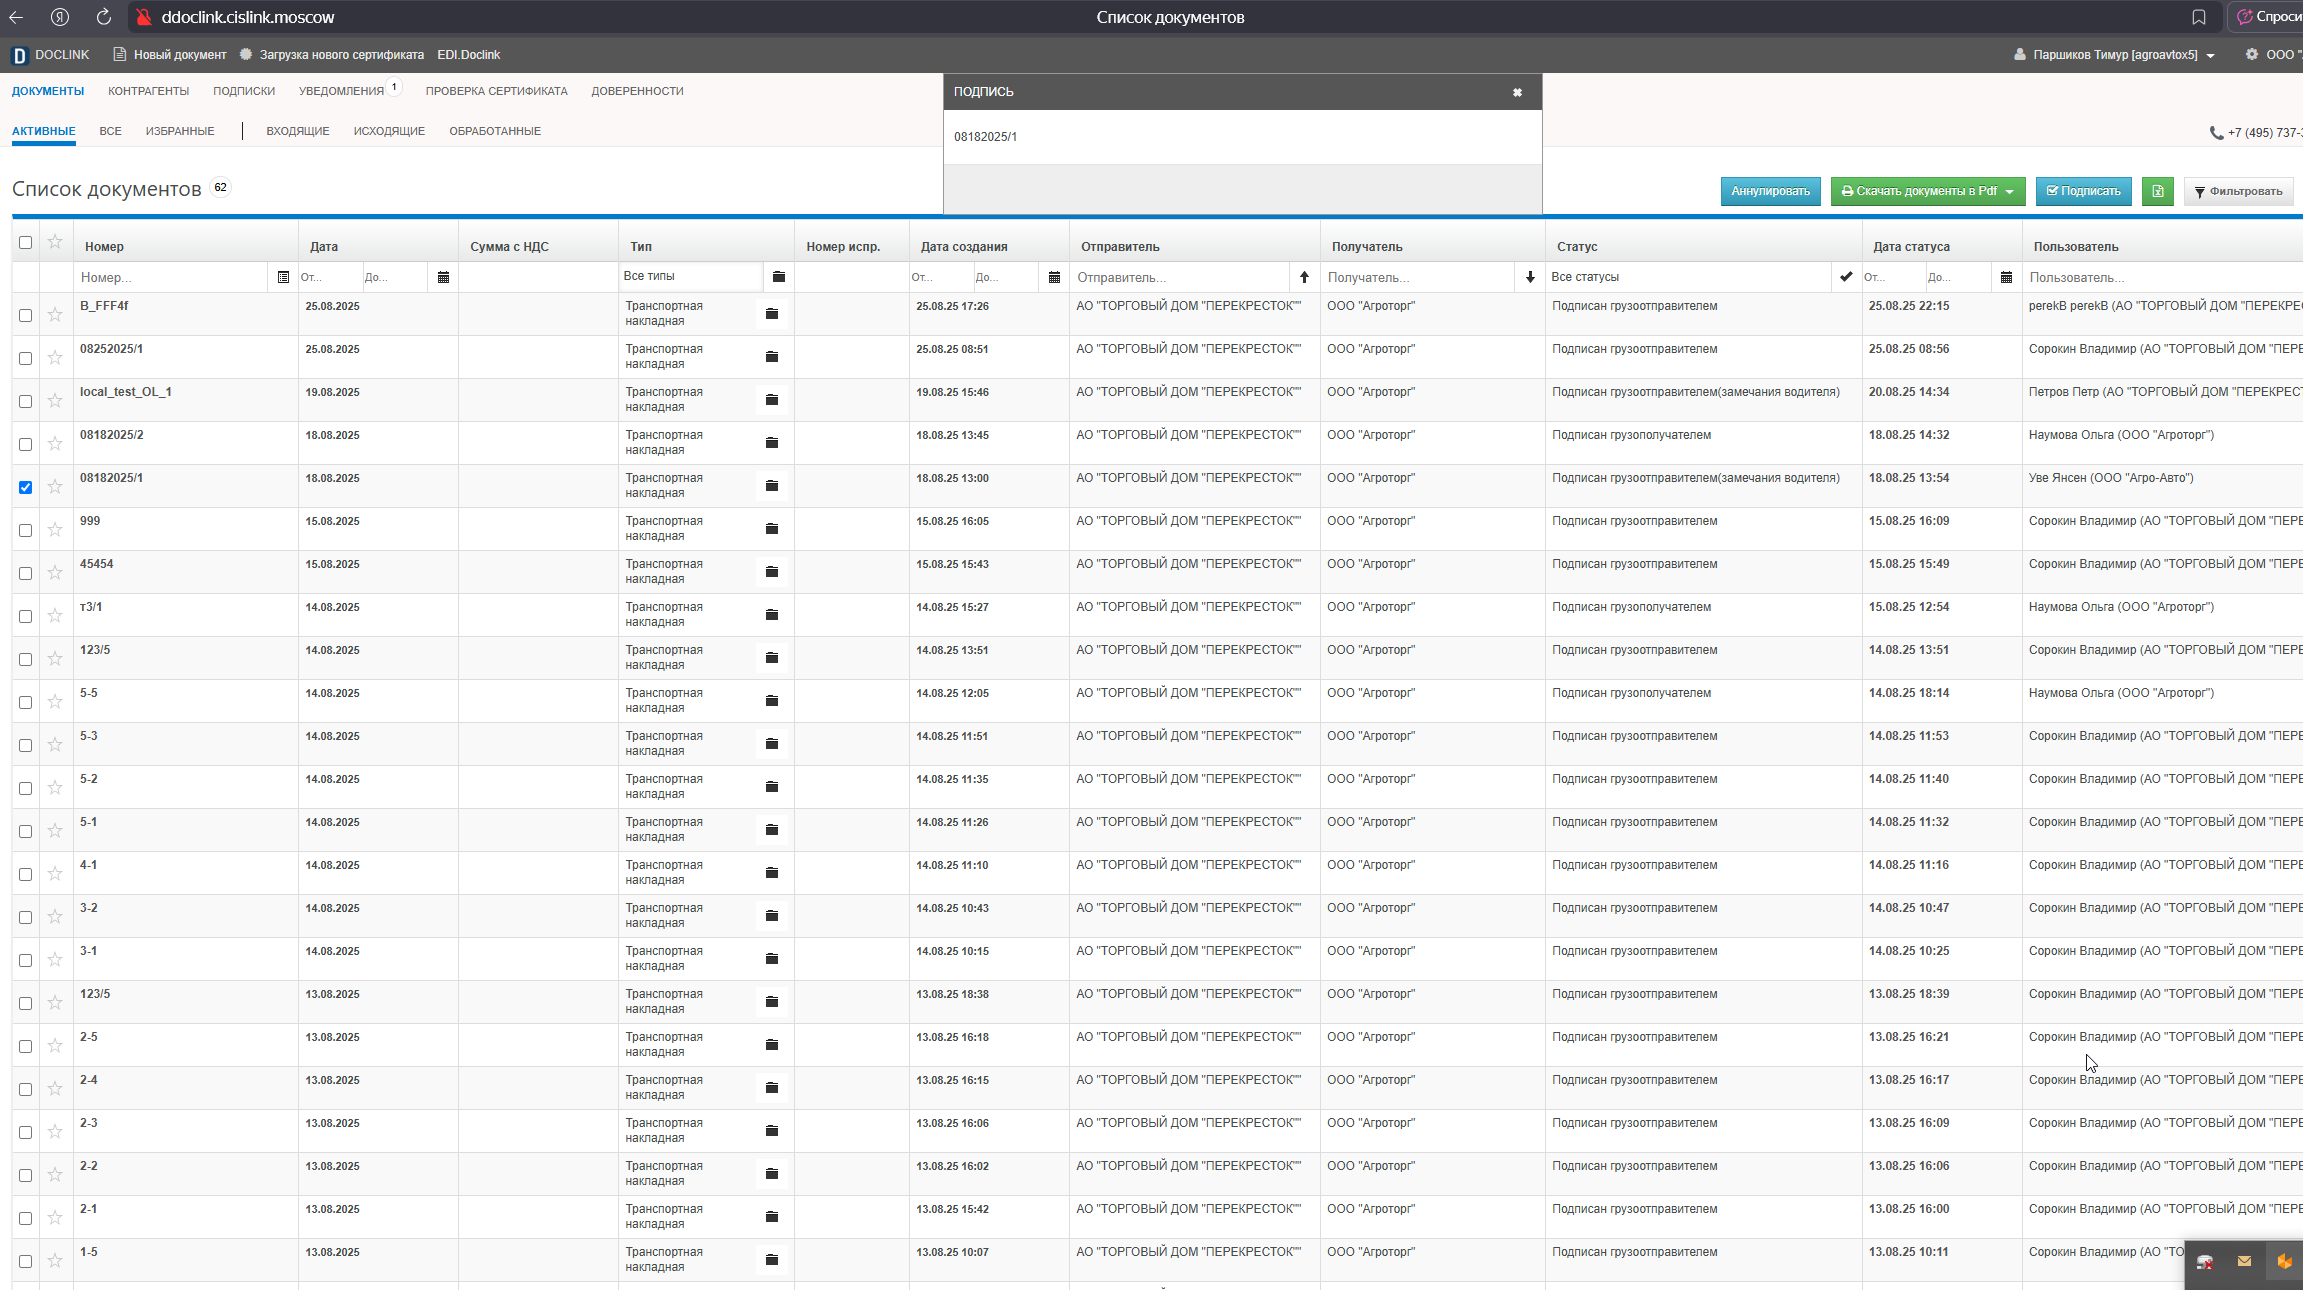Click Новый документ link
The width and height of the screenshot is (2303, 1290).
[170, 55]
